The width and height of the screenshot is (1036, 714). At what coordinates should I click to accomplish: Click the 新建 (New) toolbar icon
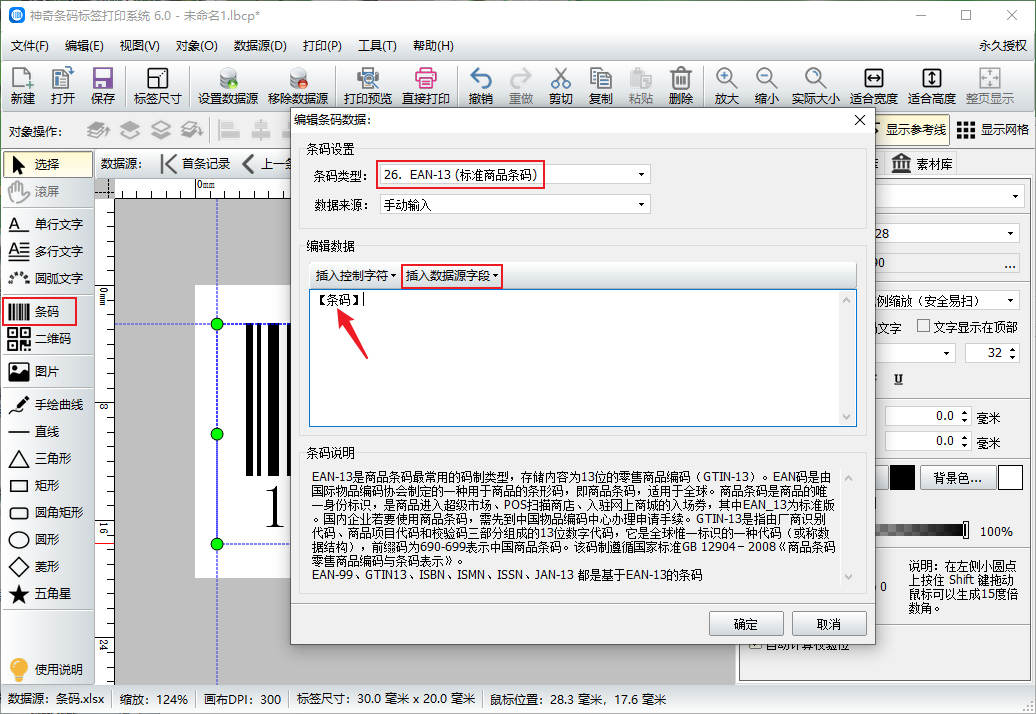[22, 85]
